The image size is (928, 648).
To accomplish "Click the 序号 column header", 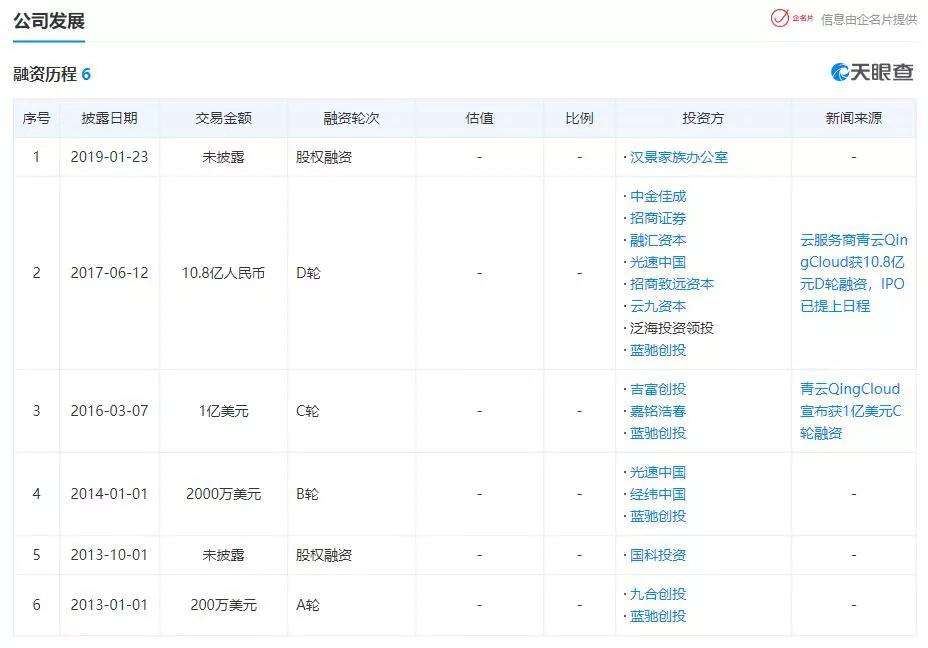I will (37, 118).
